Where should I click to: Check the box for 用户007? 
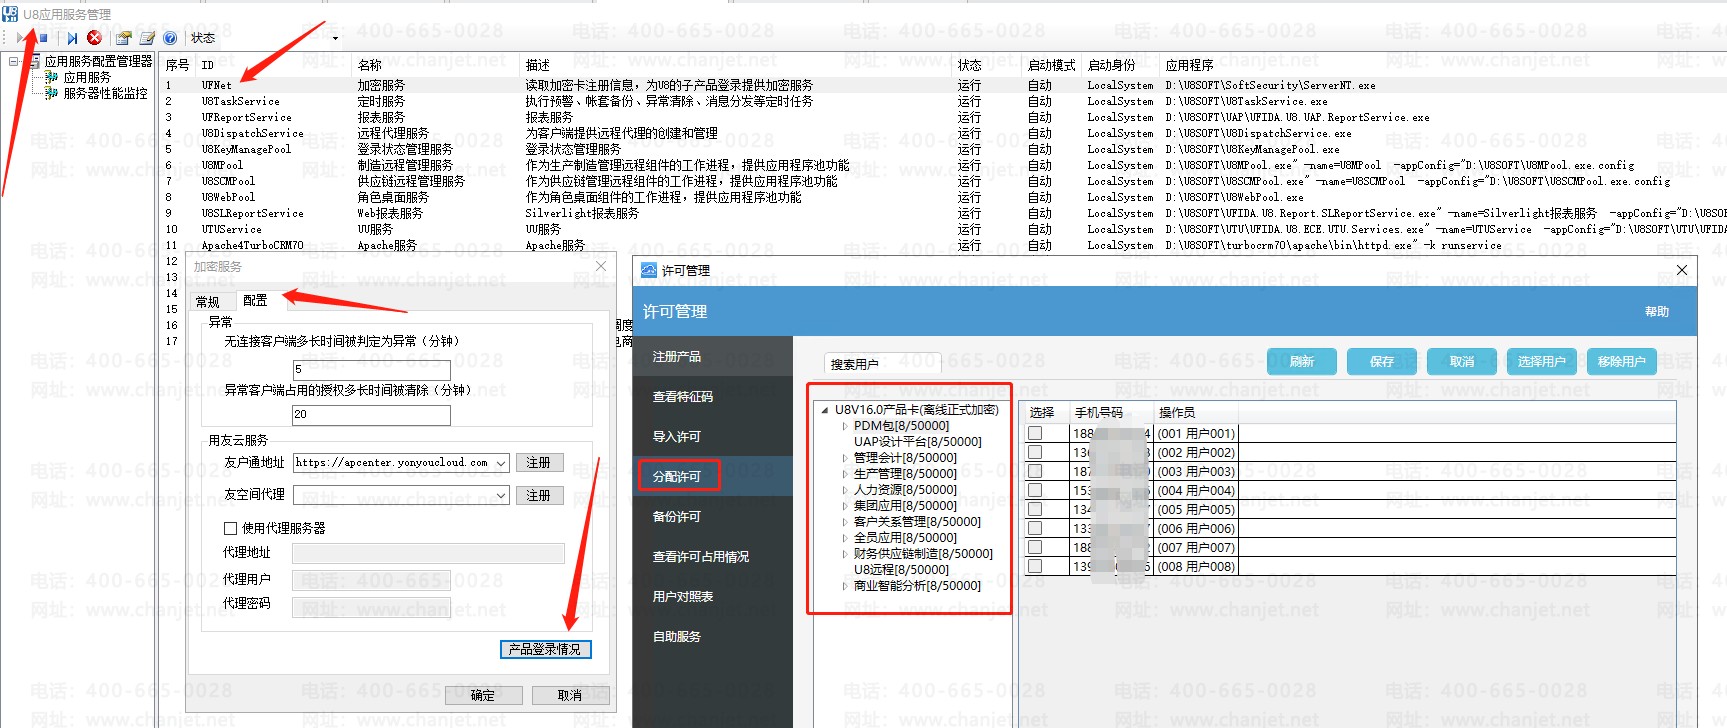[1035, 548]
